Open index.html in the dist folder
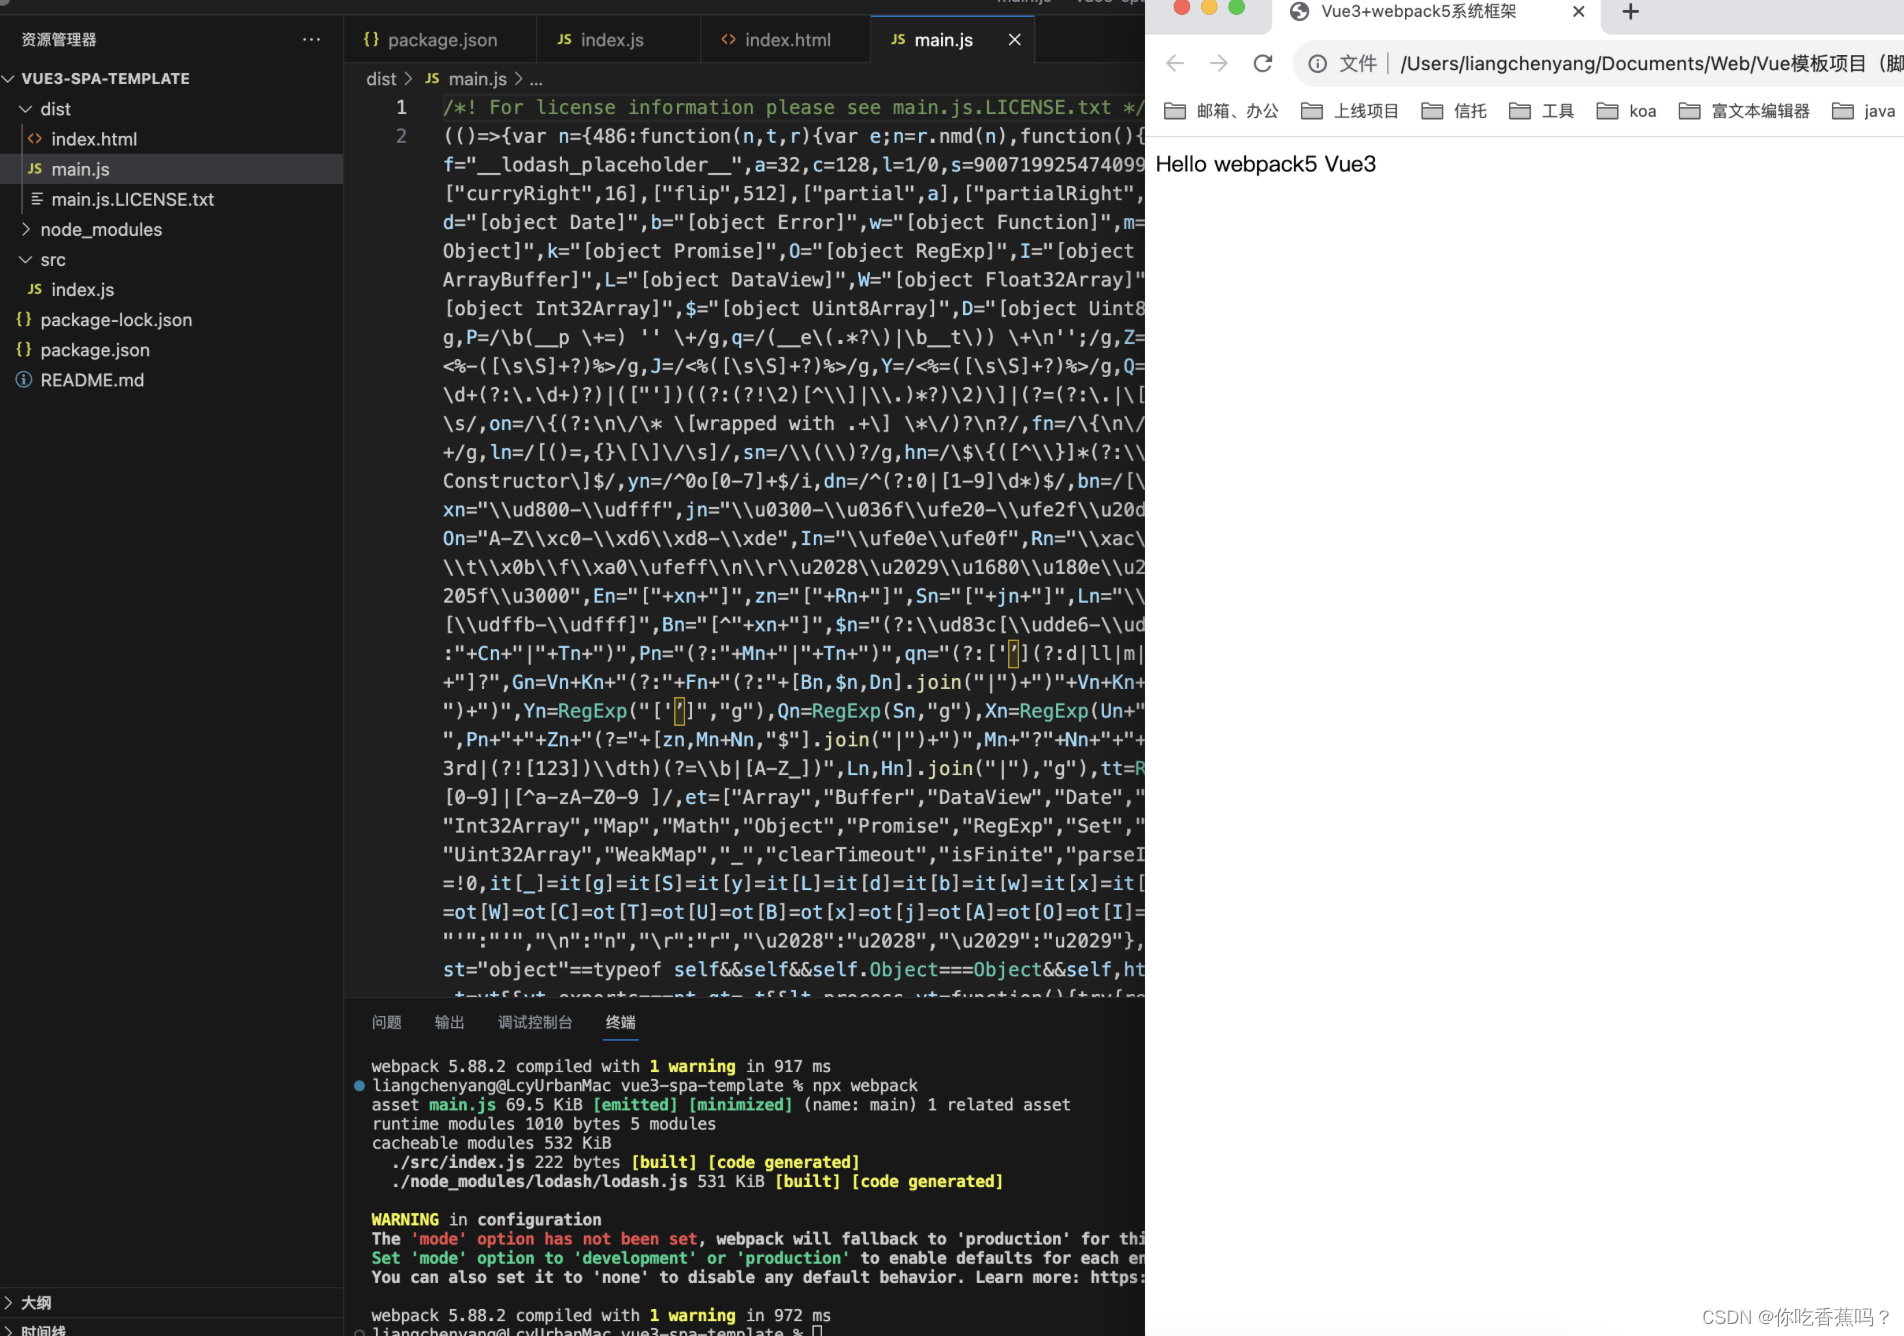1904x1336 pixels. tap(93, 139)
